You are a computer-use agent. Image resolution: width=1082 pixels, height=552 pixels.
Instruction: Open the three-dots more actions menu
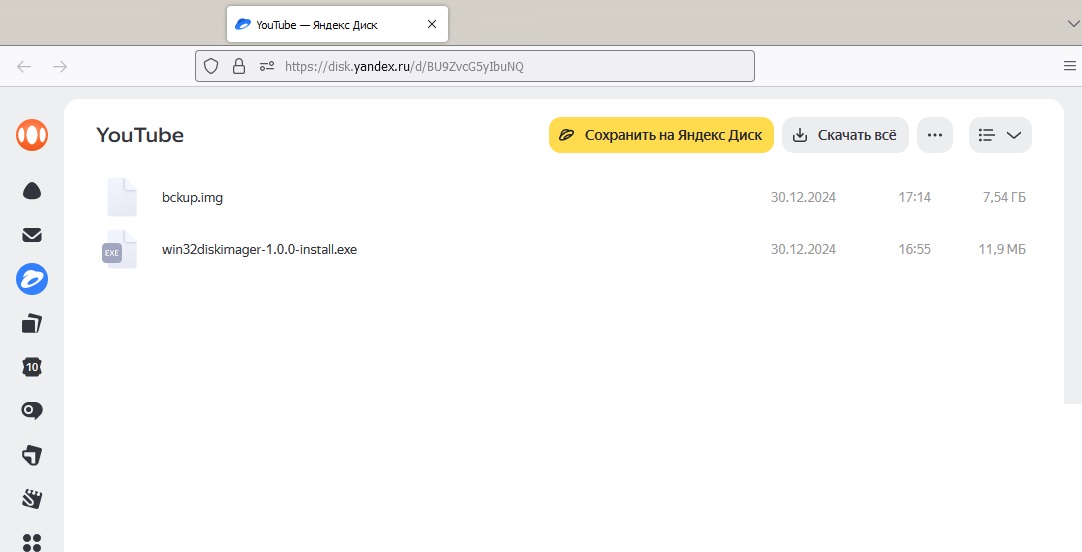935,135
